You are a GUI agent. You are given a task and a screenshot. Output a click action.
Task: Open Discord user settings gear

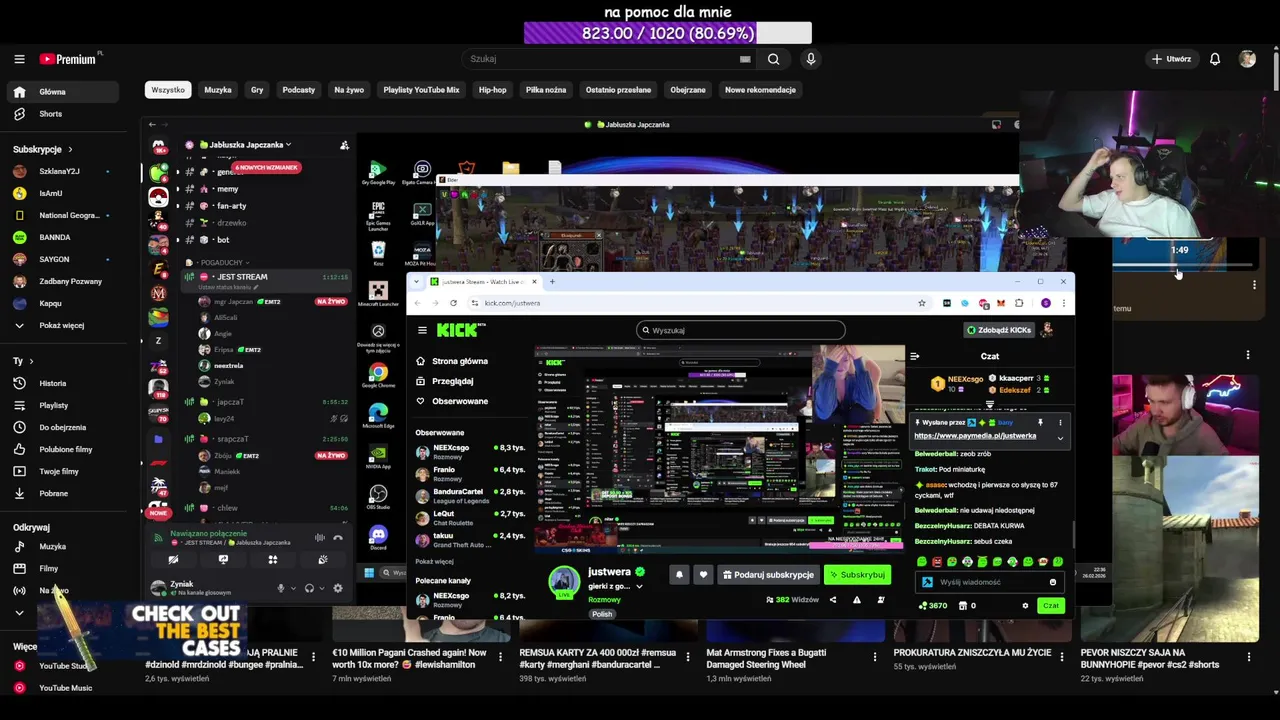pos(338,588)
